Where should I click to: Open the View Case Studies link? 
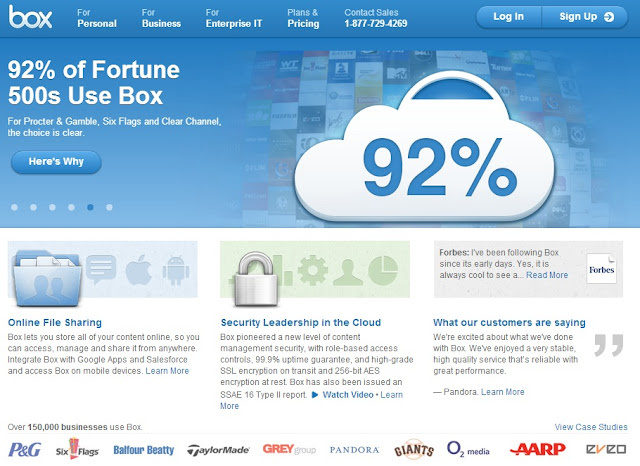(x=591, y=427)
